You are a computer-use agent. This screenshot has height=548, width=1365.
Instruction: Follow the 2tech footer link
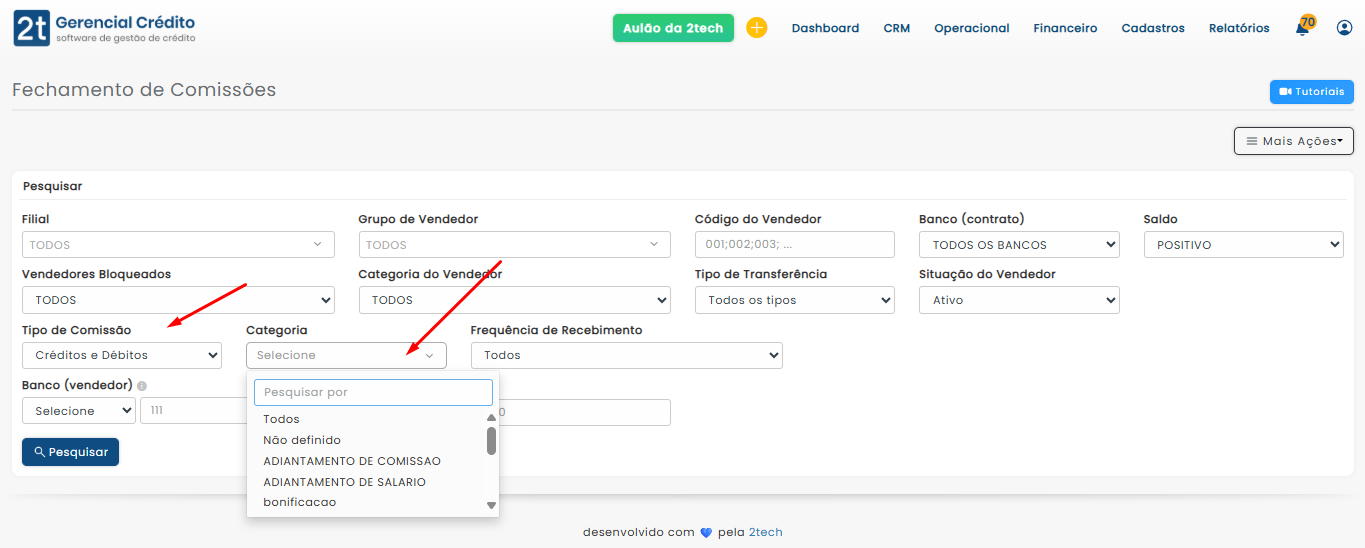765,532
